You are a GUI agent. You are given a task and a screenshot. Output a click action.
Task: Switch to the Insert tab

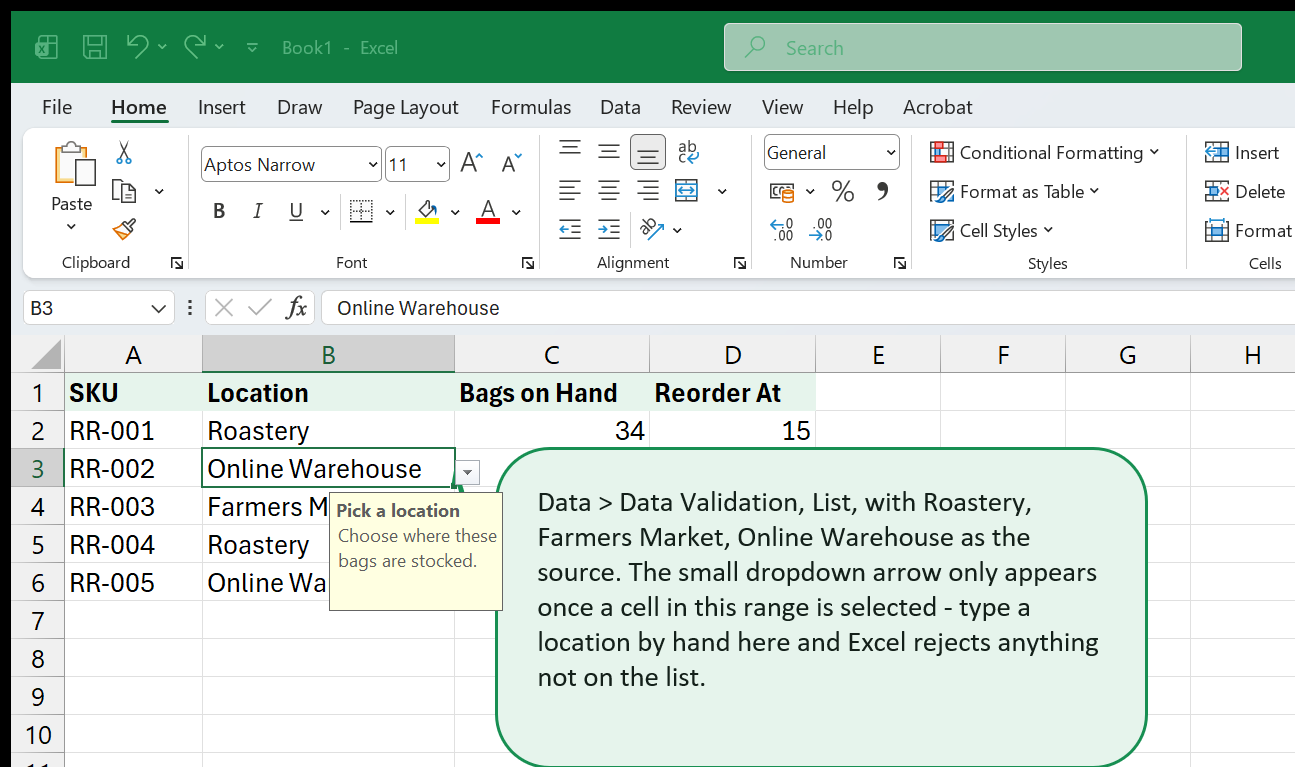[222, 107]
